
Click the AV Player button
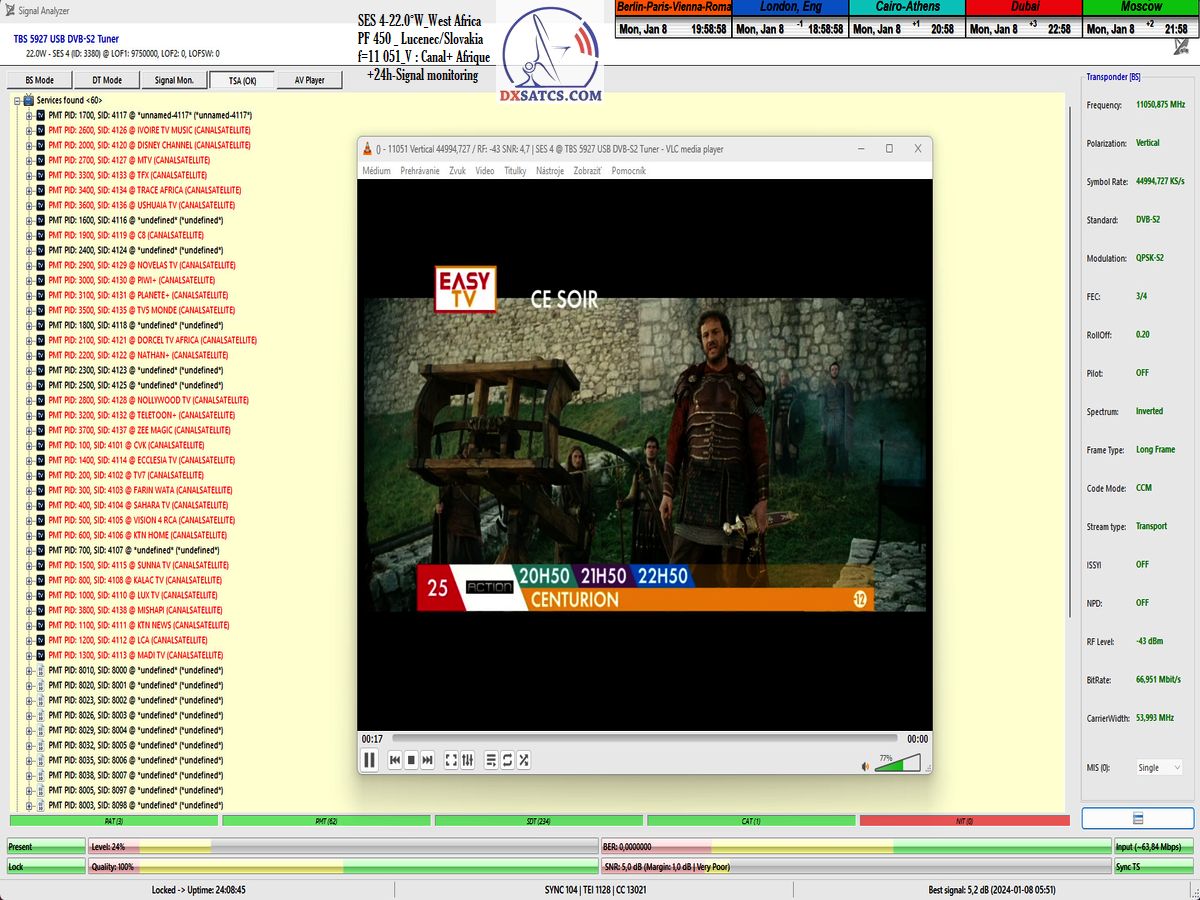click(309, 81)
